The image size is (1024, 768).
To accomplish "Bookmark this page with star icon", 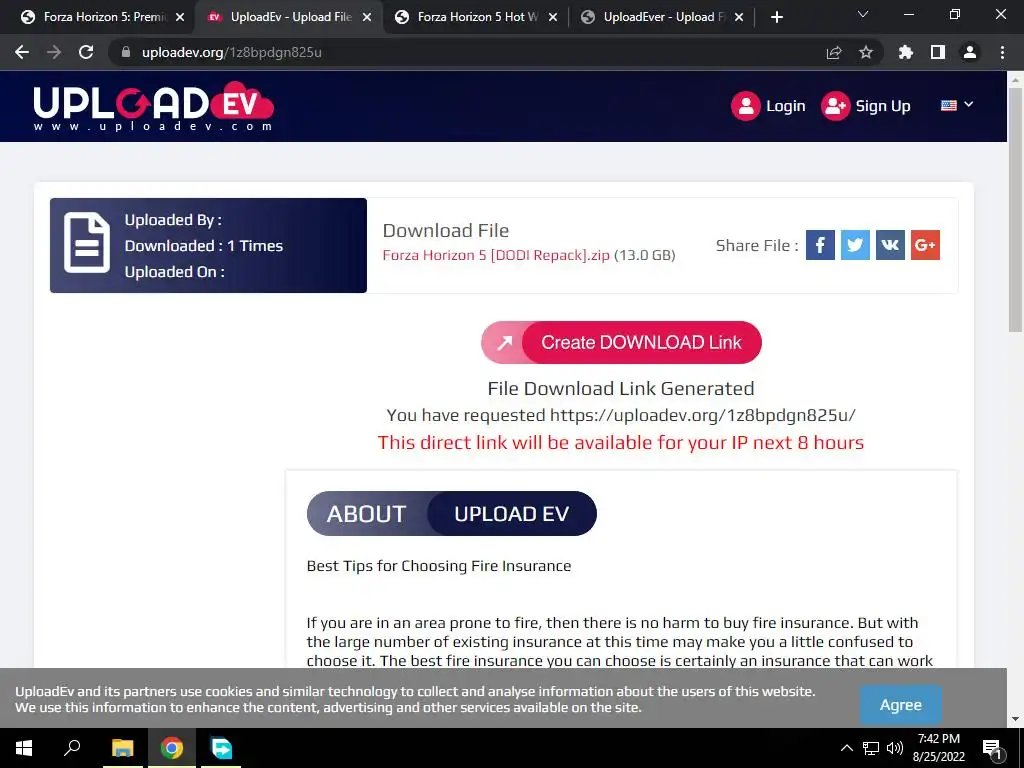I will pyautogui.click(x=865, y=52).
